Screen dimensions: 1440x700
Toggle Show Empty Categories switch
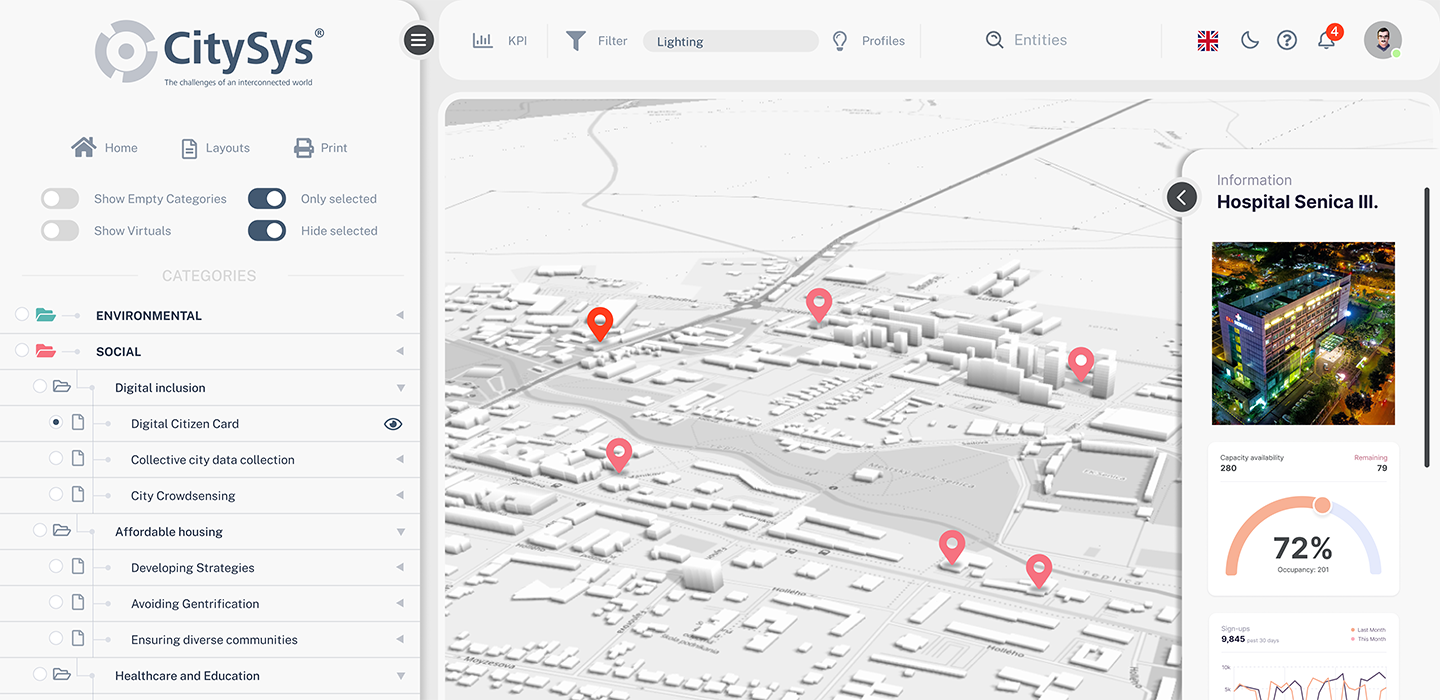(60, 198)
